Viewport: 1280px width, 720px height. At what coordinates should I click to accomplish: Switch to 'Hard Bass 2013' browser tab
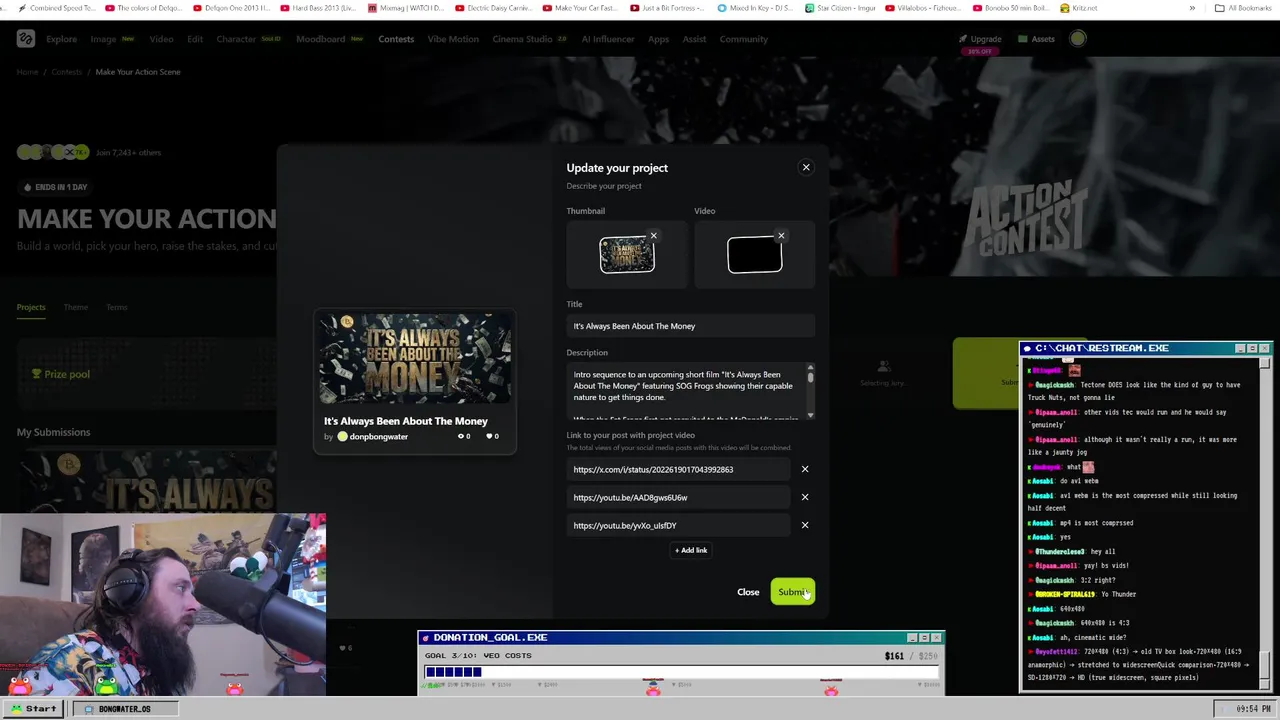tap(319, 8)
